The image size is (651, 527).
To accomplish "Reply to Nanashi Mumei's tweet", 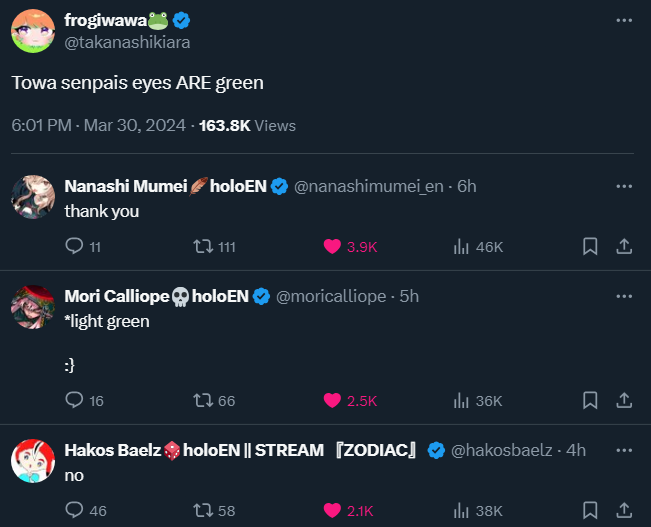I will point(74,247).
